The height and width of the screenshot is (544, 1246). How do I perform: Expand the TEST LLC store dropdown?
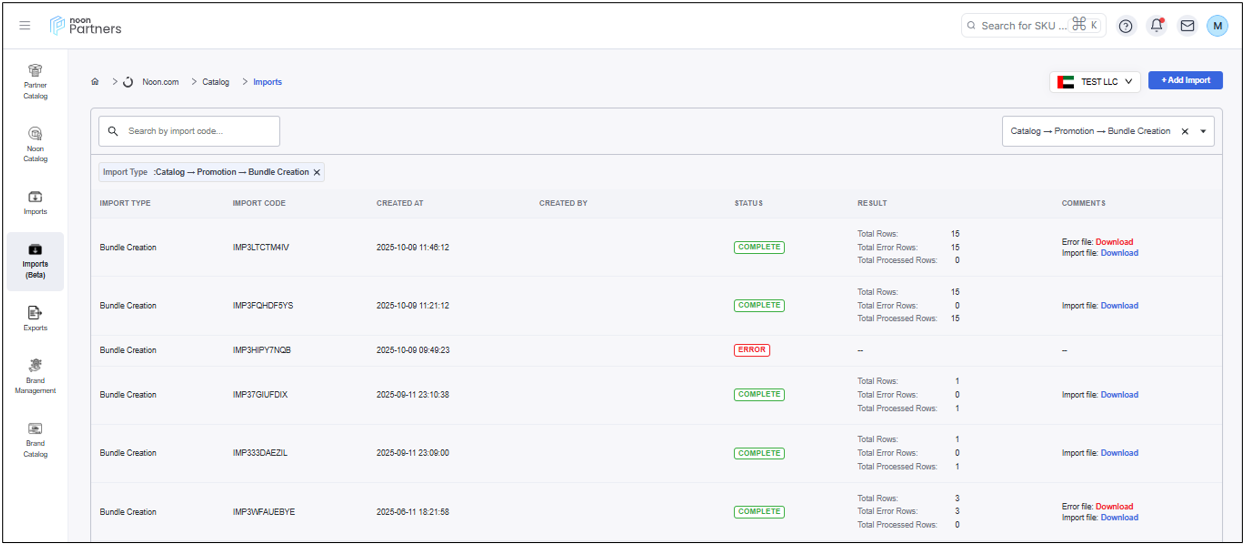click(x=1095, y=82)
